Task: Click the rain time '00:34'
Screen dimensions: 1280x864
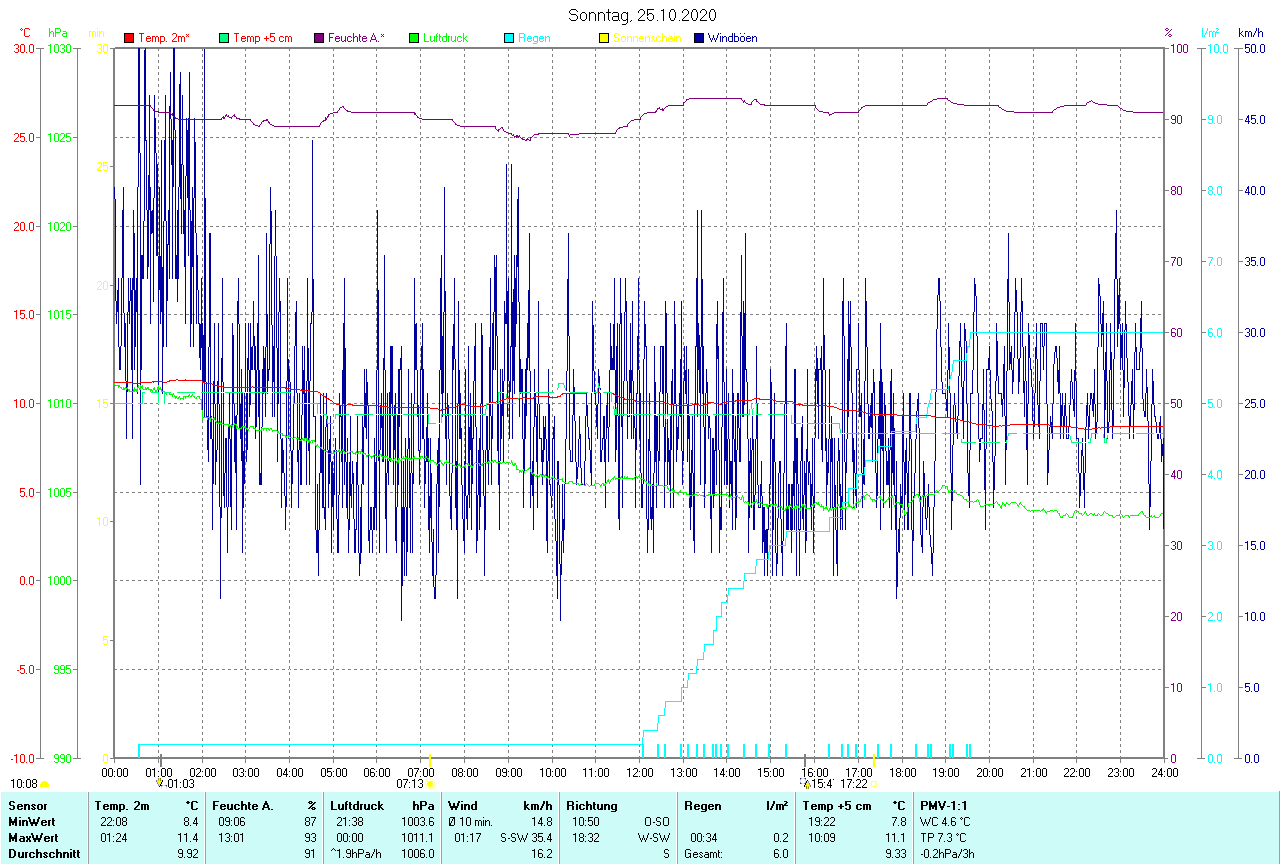Action: pyautogui.click(x=703, y=837)
